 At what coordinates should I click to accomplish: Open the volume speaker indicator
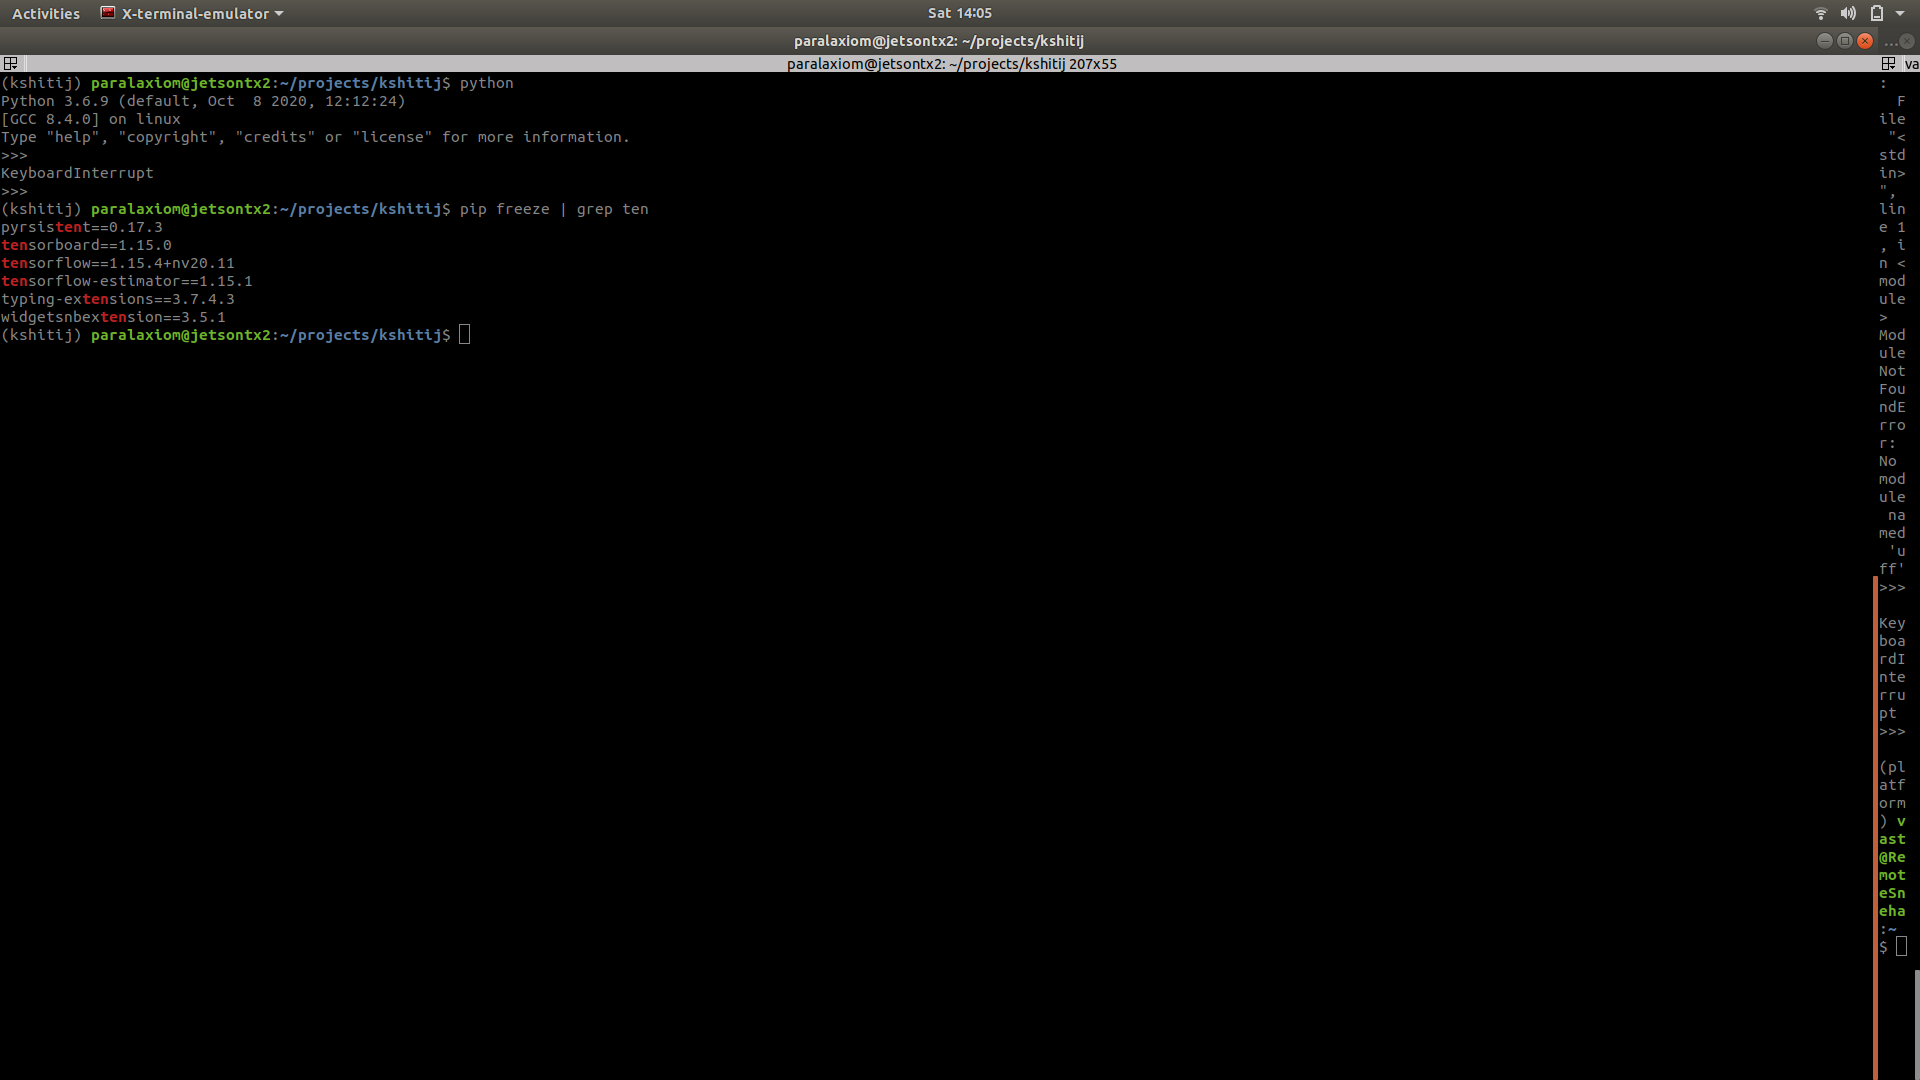(x=1848, y=13)
